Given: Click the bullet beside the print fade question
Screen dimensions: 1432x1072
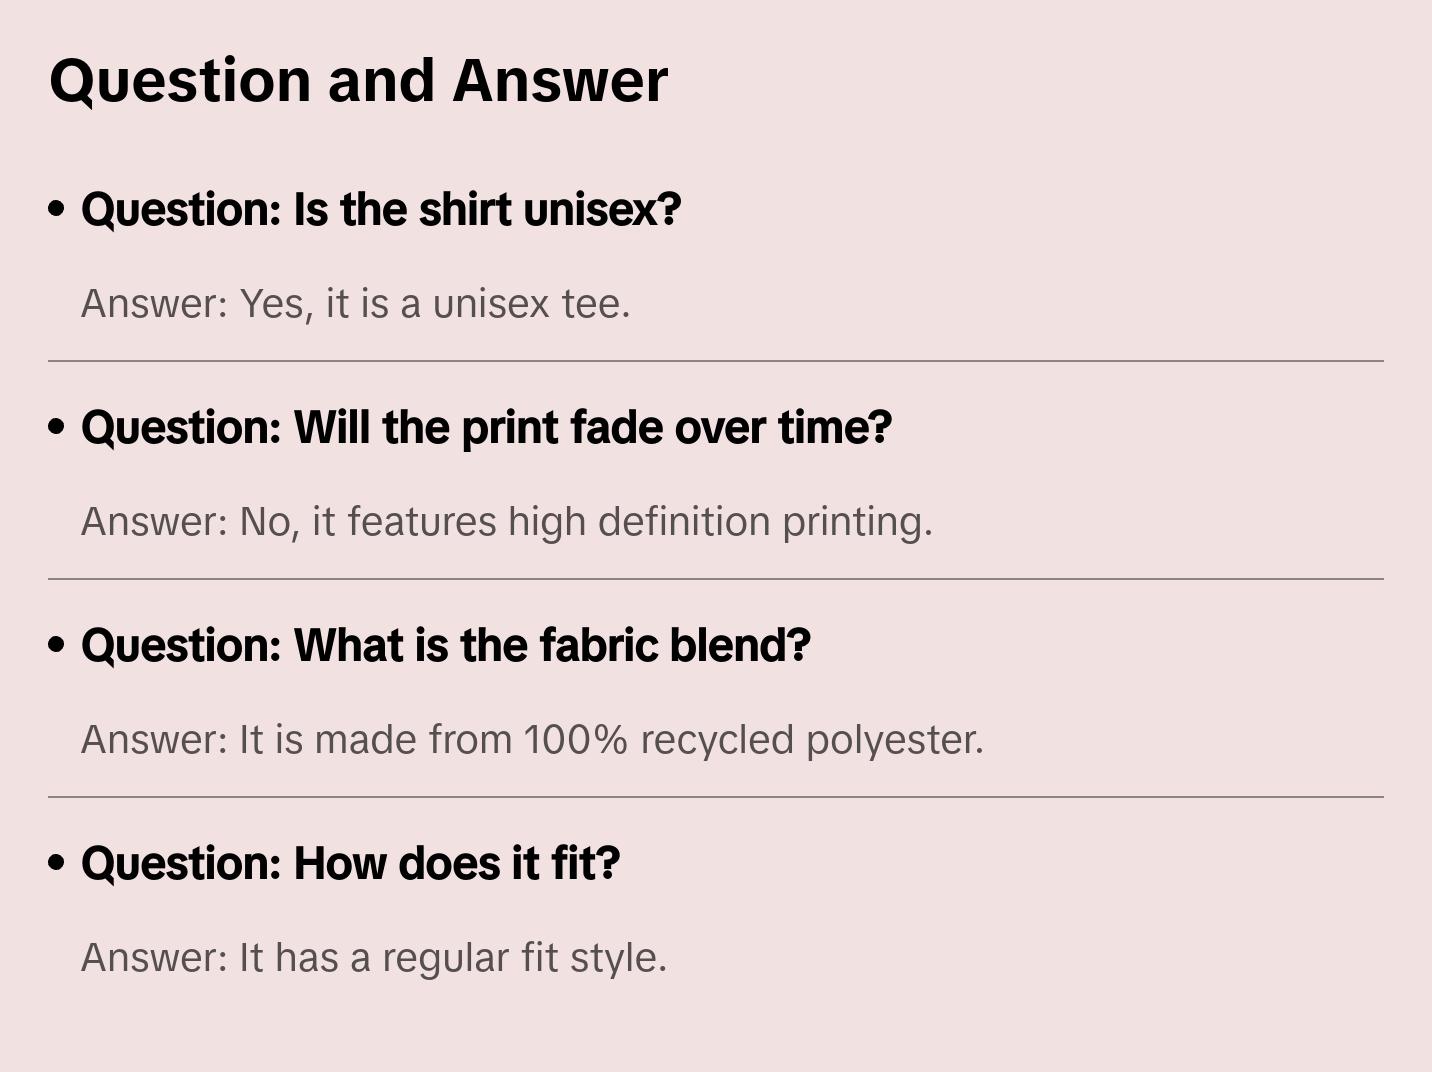Looking at the screenshot, I should [x=57, y=428].
